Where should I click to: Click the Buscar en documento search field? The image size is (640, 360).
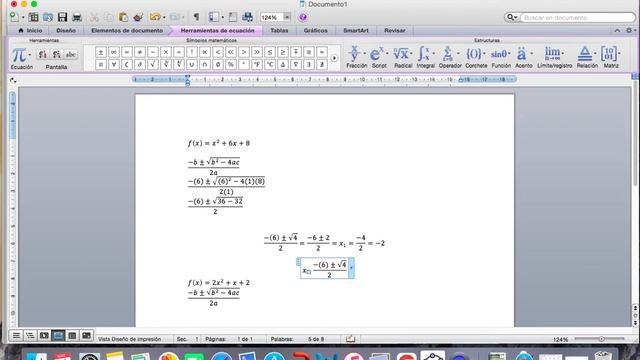(x=578, y=18)
